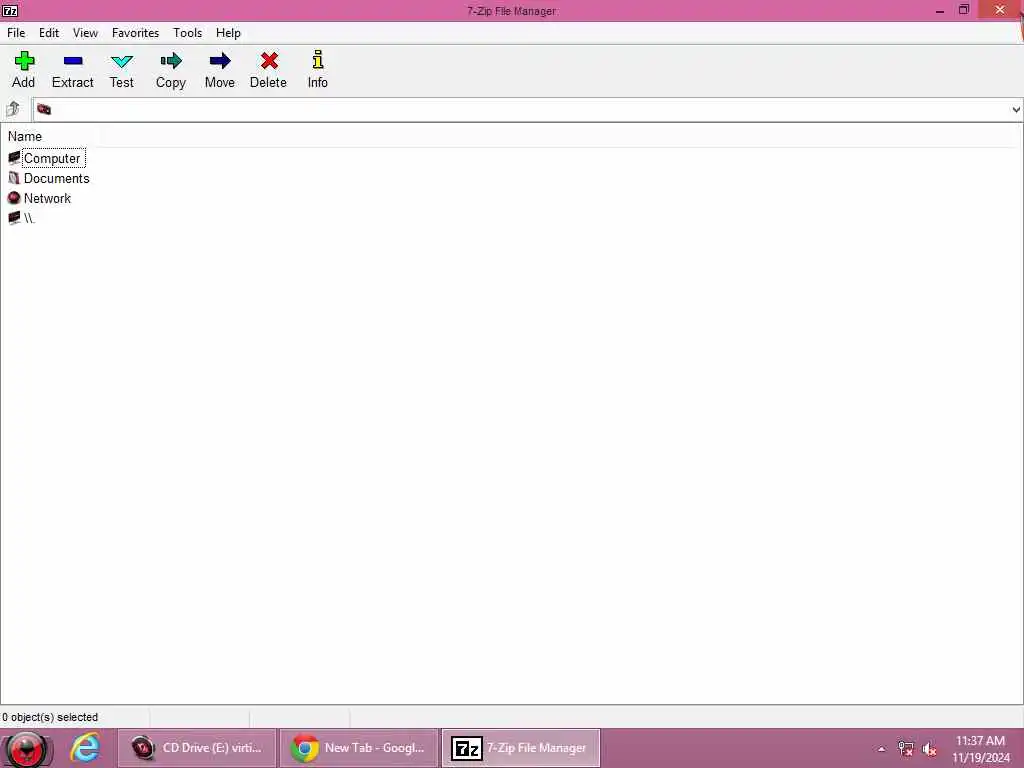The width and height of the screenshot is (1024, 768).
Task: Go up one folder level
Action: click(x=13, y=108)
